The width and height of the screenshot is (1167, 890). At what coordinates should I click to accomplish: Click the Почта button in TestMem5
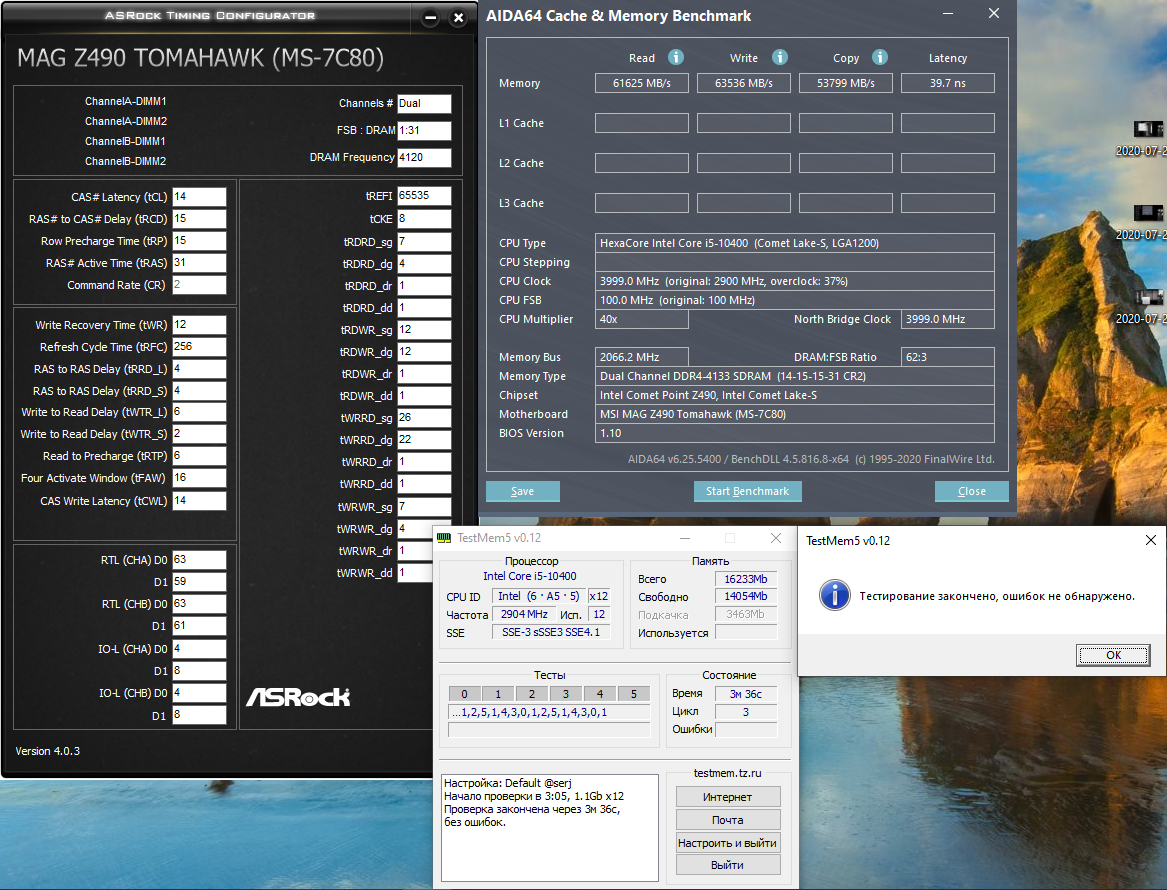tap(728, 820)
